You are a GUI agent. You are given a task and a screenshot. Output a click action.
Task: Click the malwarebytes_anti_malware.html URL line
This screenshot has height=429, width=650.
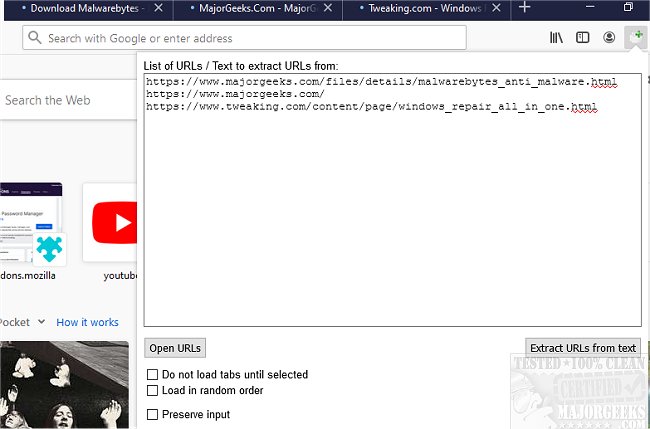[x=381, y=82]
